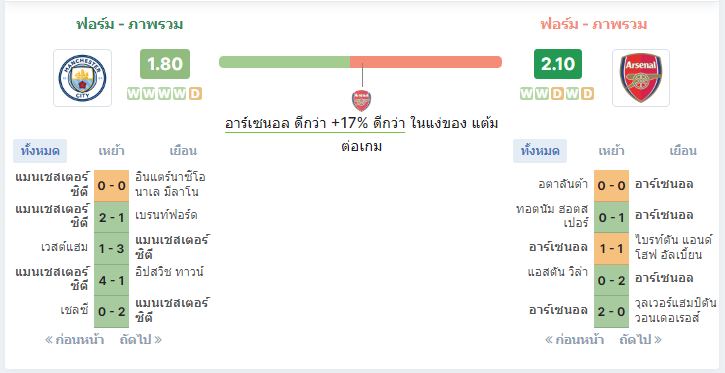Switch to Arsenal's เยือน tab

[x=683, y=151]
